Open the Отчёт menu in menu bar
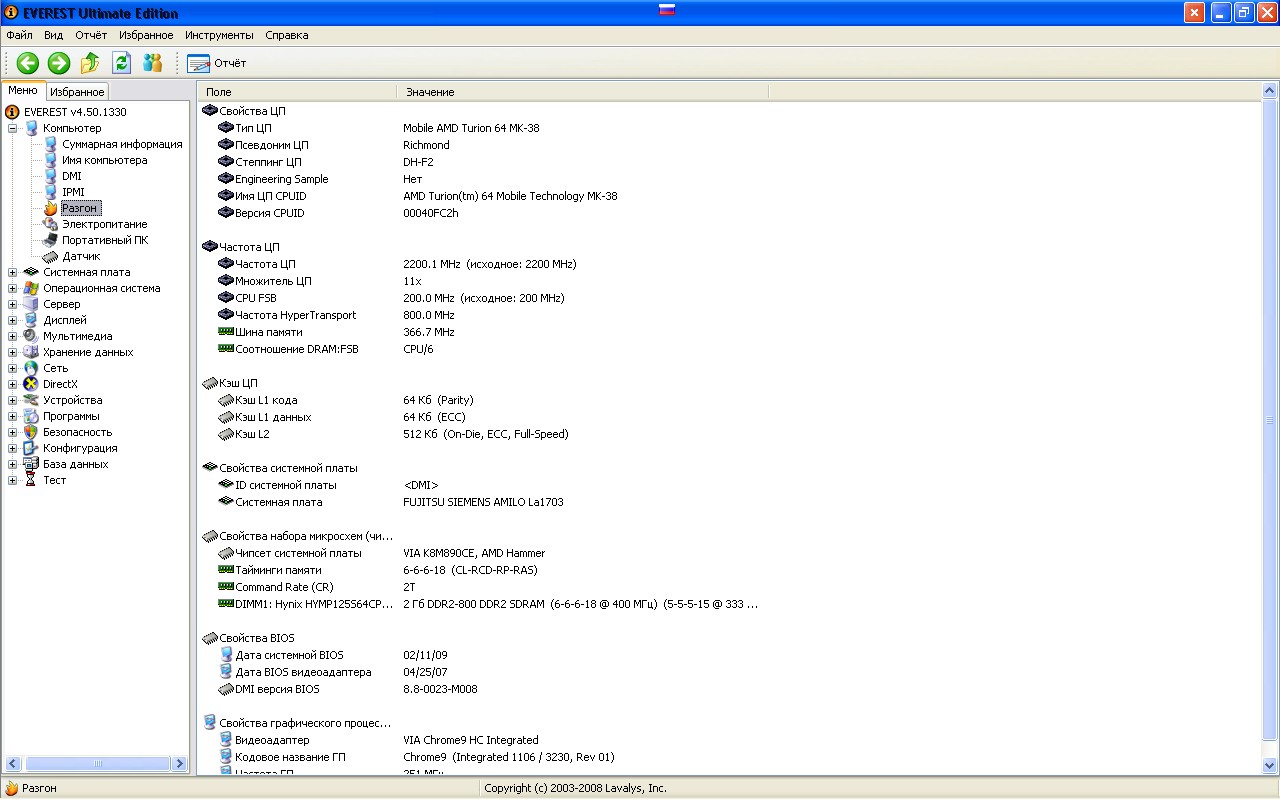Image resolution: width=1280 pixels, height=800 pixels. (91, 35)
